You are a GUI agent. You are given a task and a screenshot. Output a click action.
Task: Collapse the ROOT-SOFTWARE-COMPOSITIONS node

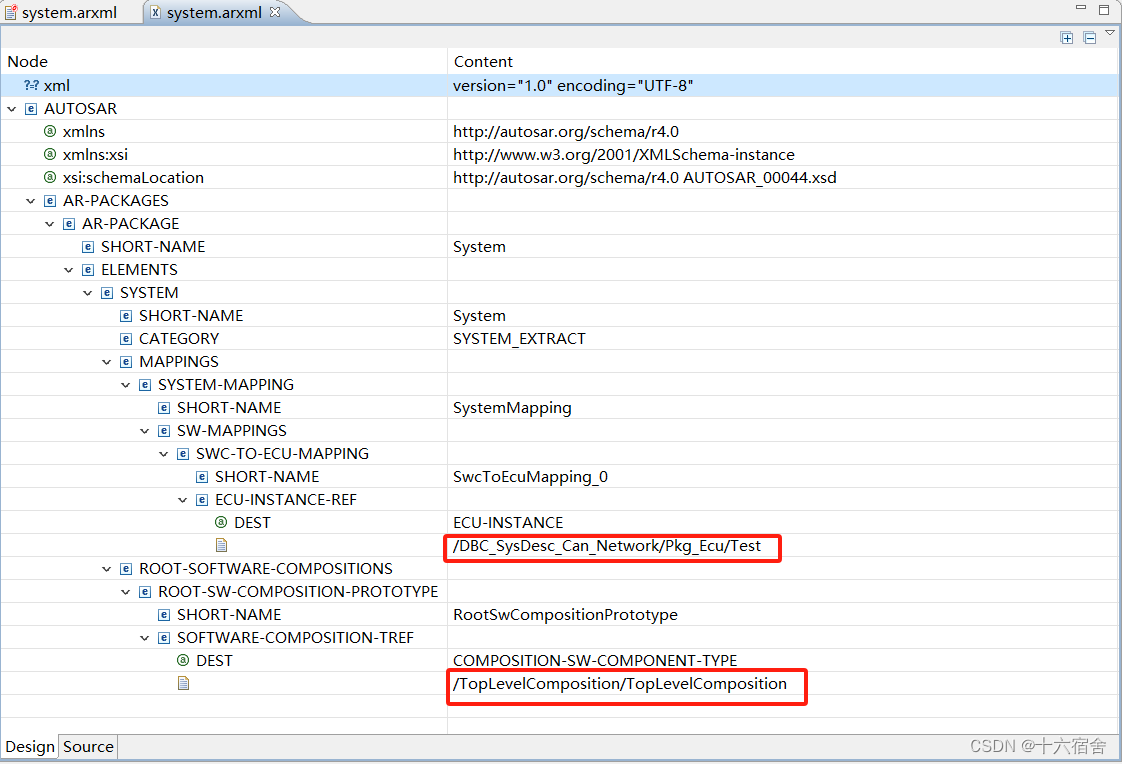(107, 569)
